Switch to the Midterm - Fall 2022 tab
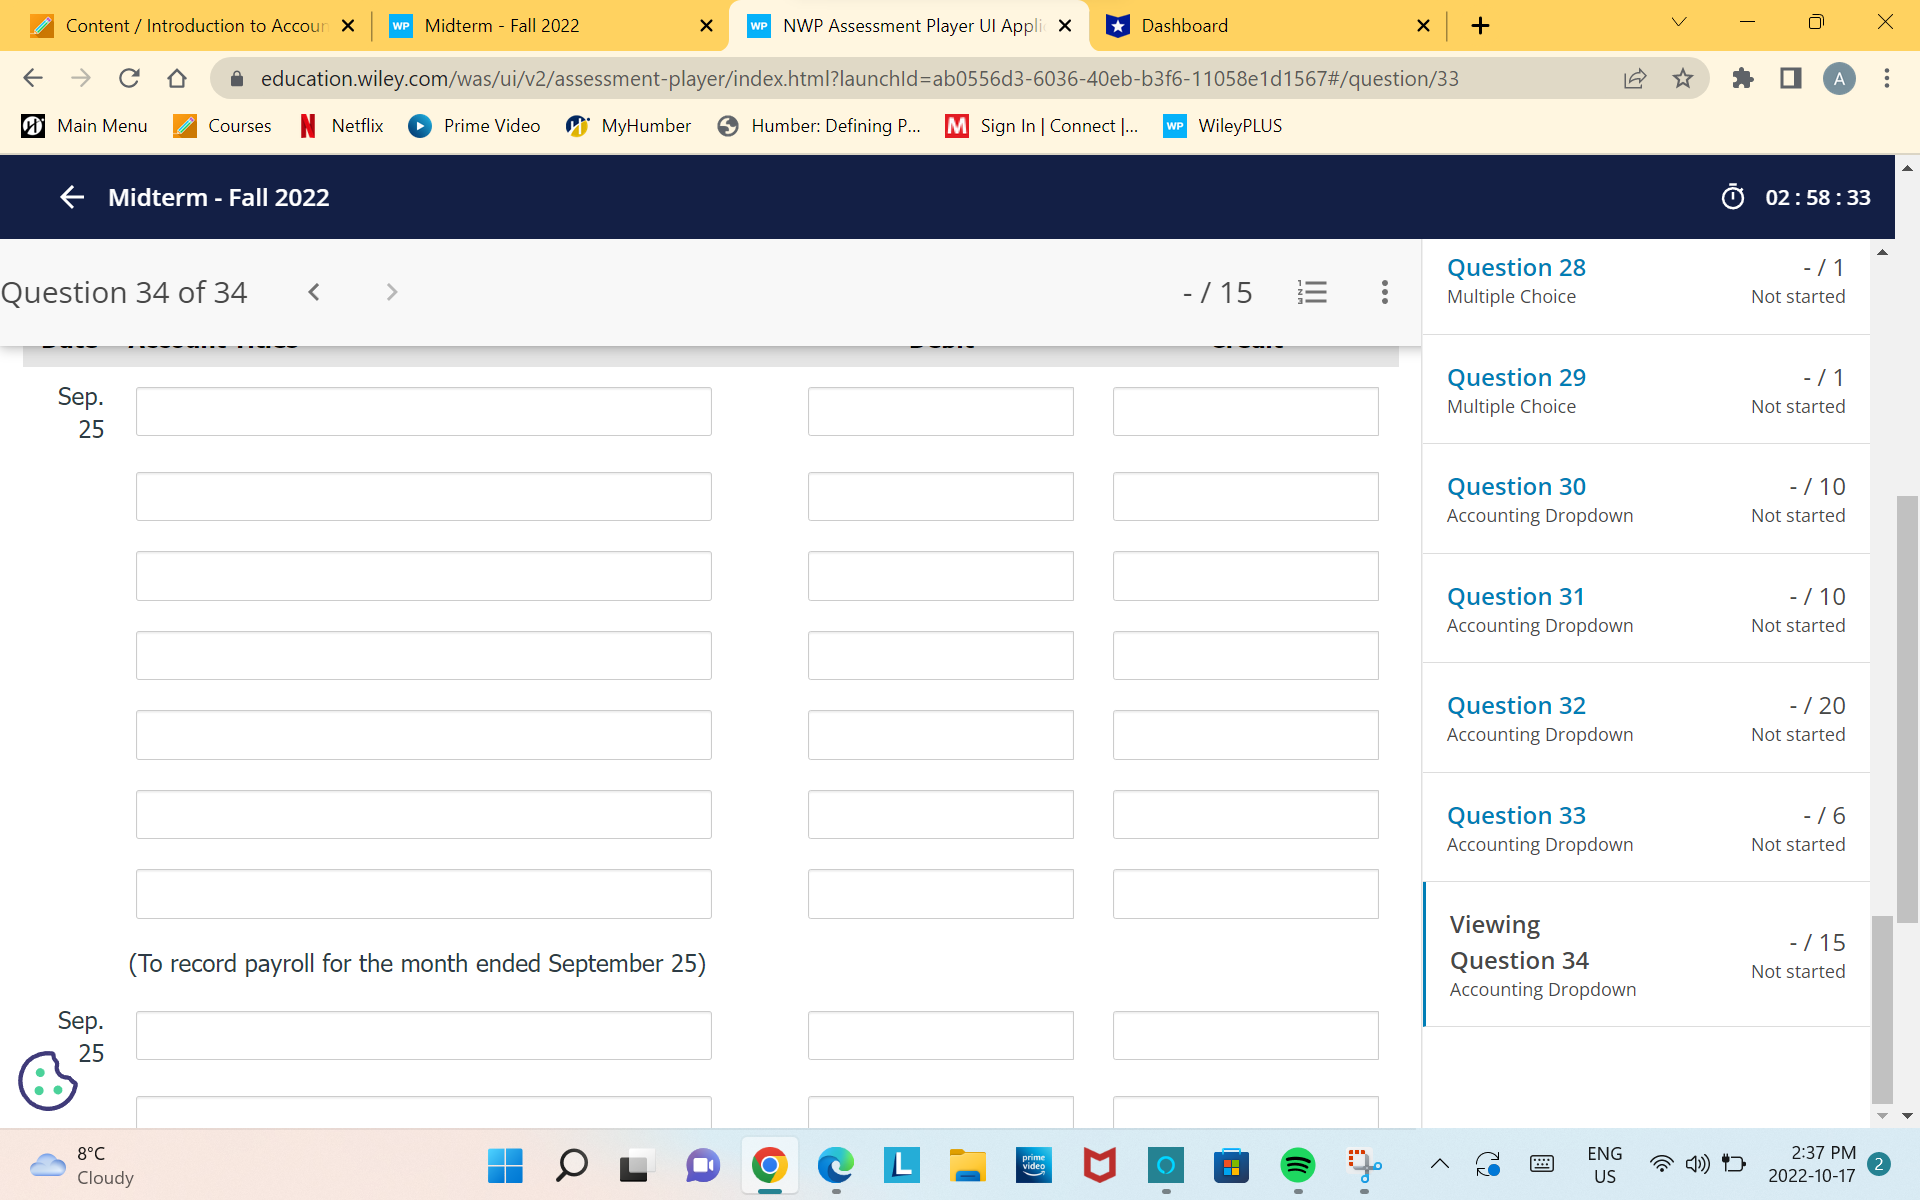The image size is (1920, 1200). pyautogui.click(x=500, y=25)
